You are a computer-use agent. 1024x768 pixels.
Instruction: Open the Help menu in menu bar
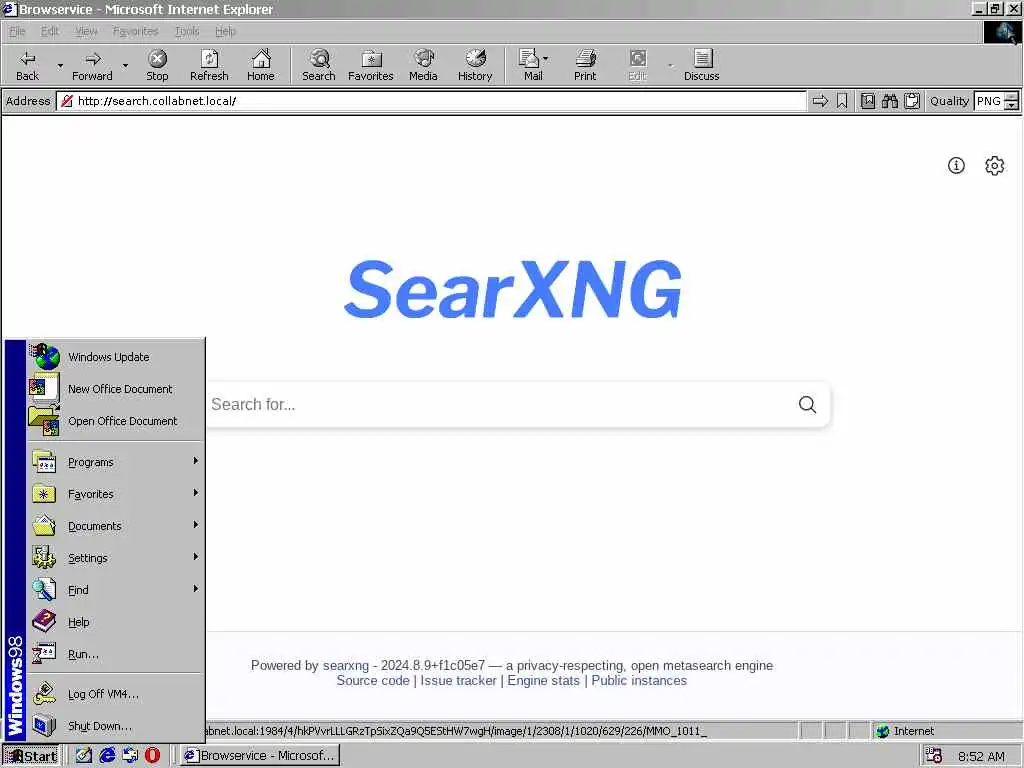pyautogui.click(x=225, y=31)
